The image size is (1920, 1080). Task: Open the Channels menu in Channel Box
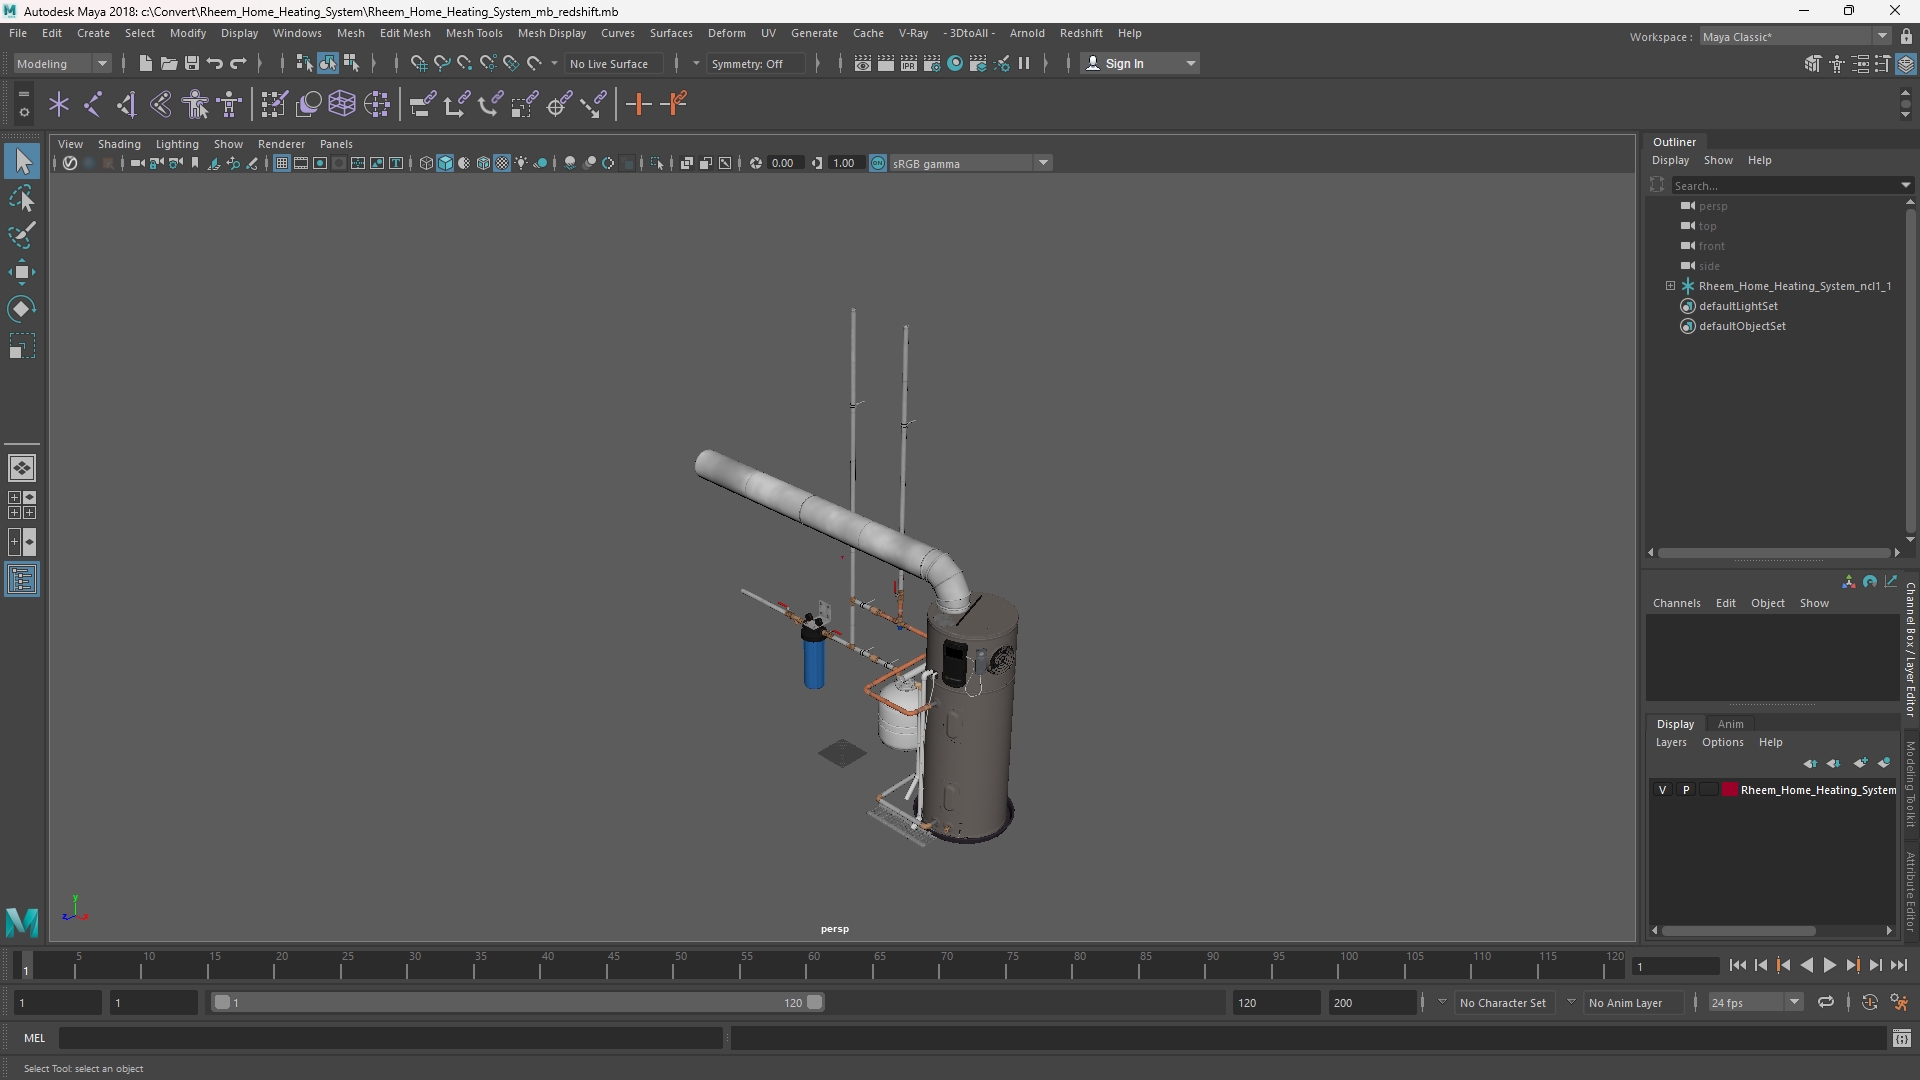(1676, 603)
